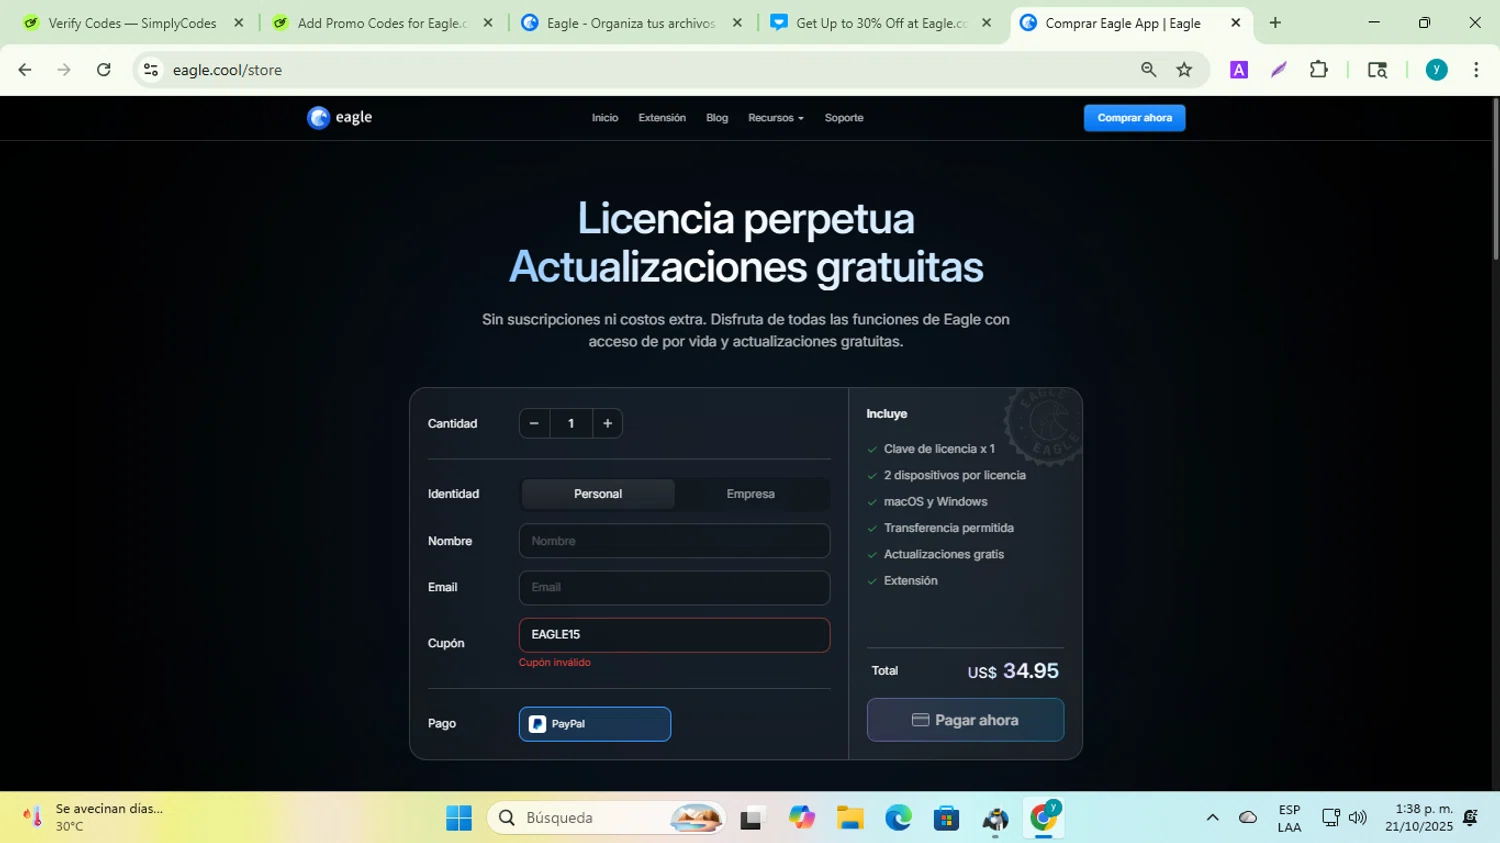Open Soporte in site navigation
This screenshot has height=843, width=1500.
pos(844,118)
